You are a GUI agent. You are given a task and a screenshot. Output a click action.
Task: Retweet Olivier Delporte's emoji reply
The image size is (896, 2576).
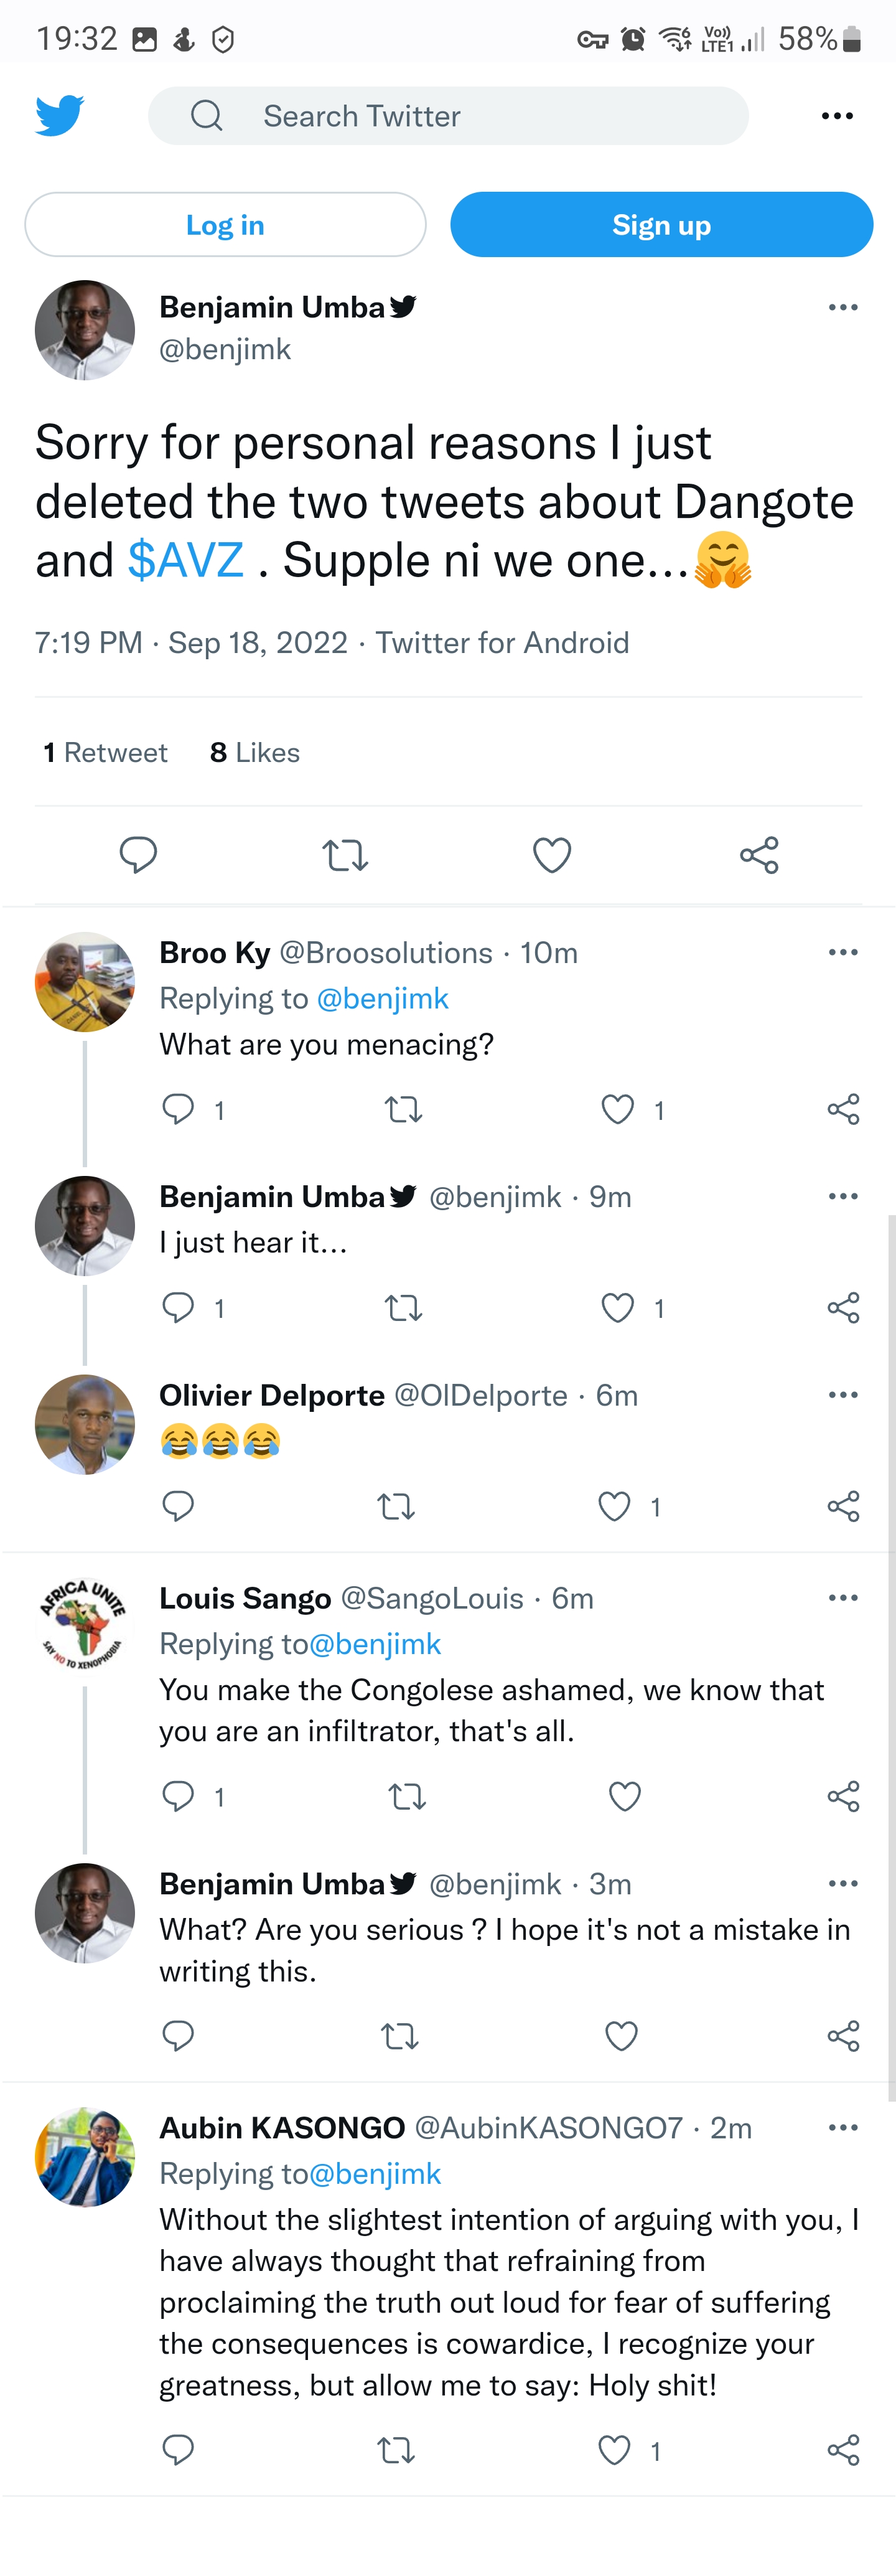[x=396, y=1506]
